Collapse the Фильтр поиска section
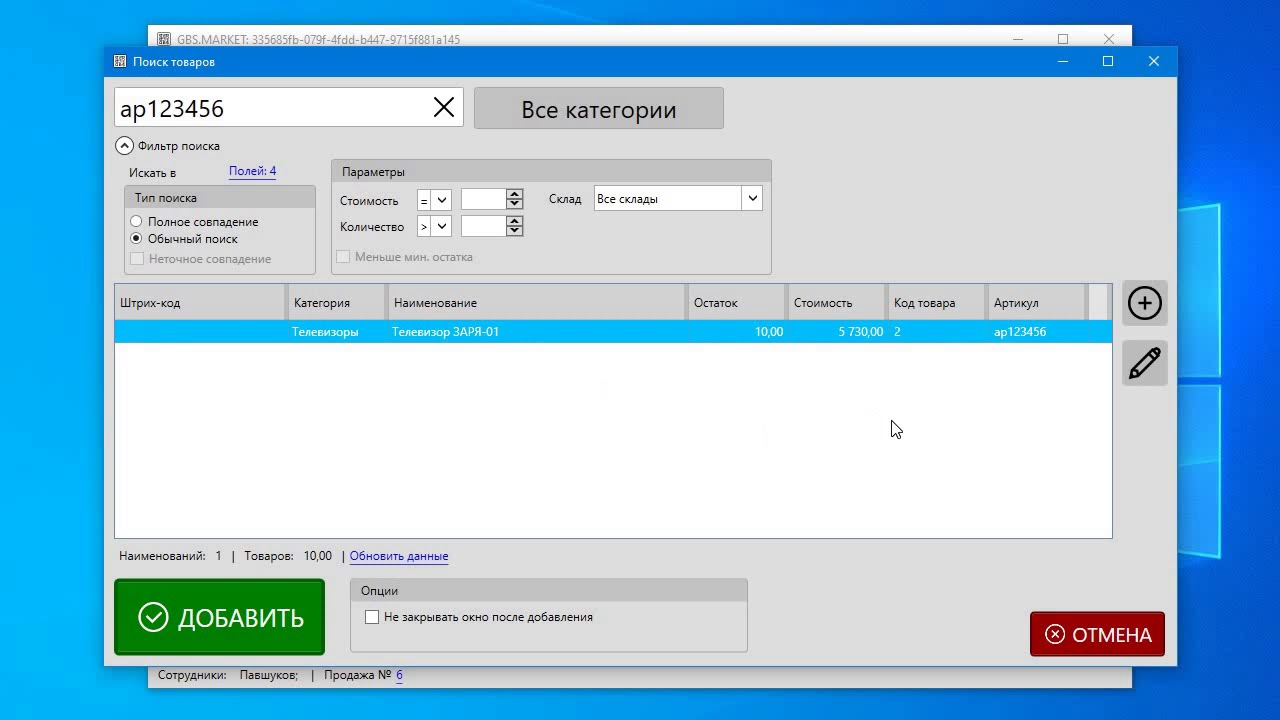This screenshot has width=1280, height=720. point(124,146)
